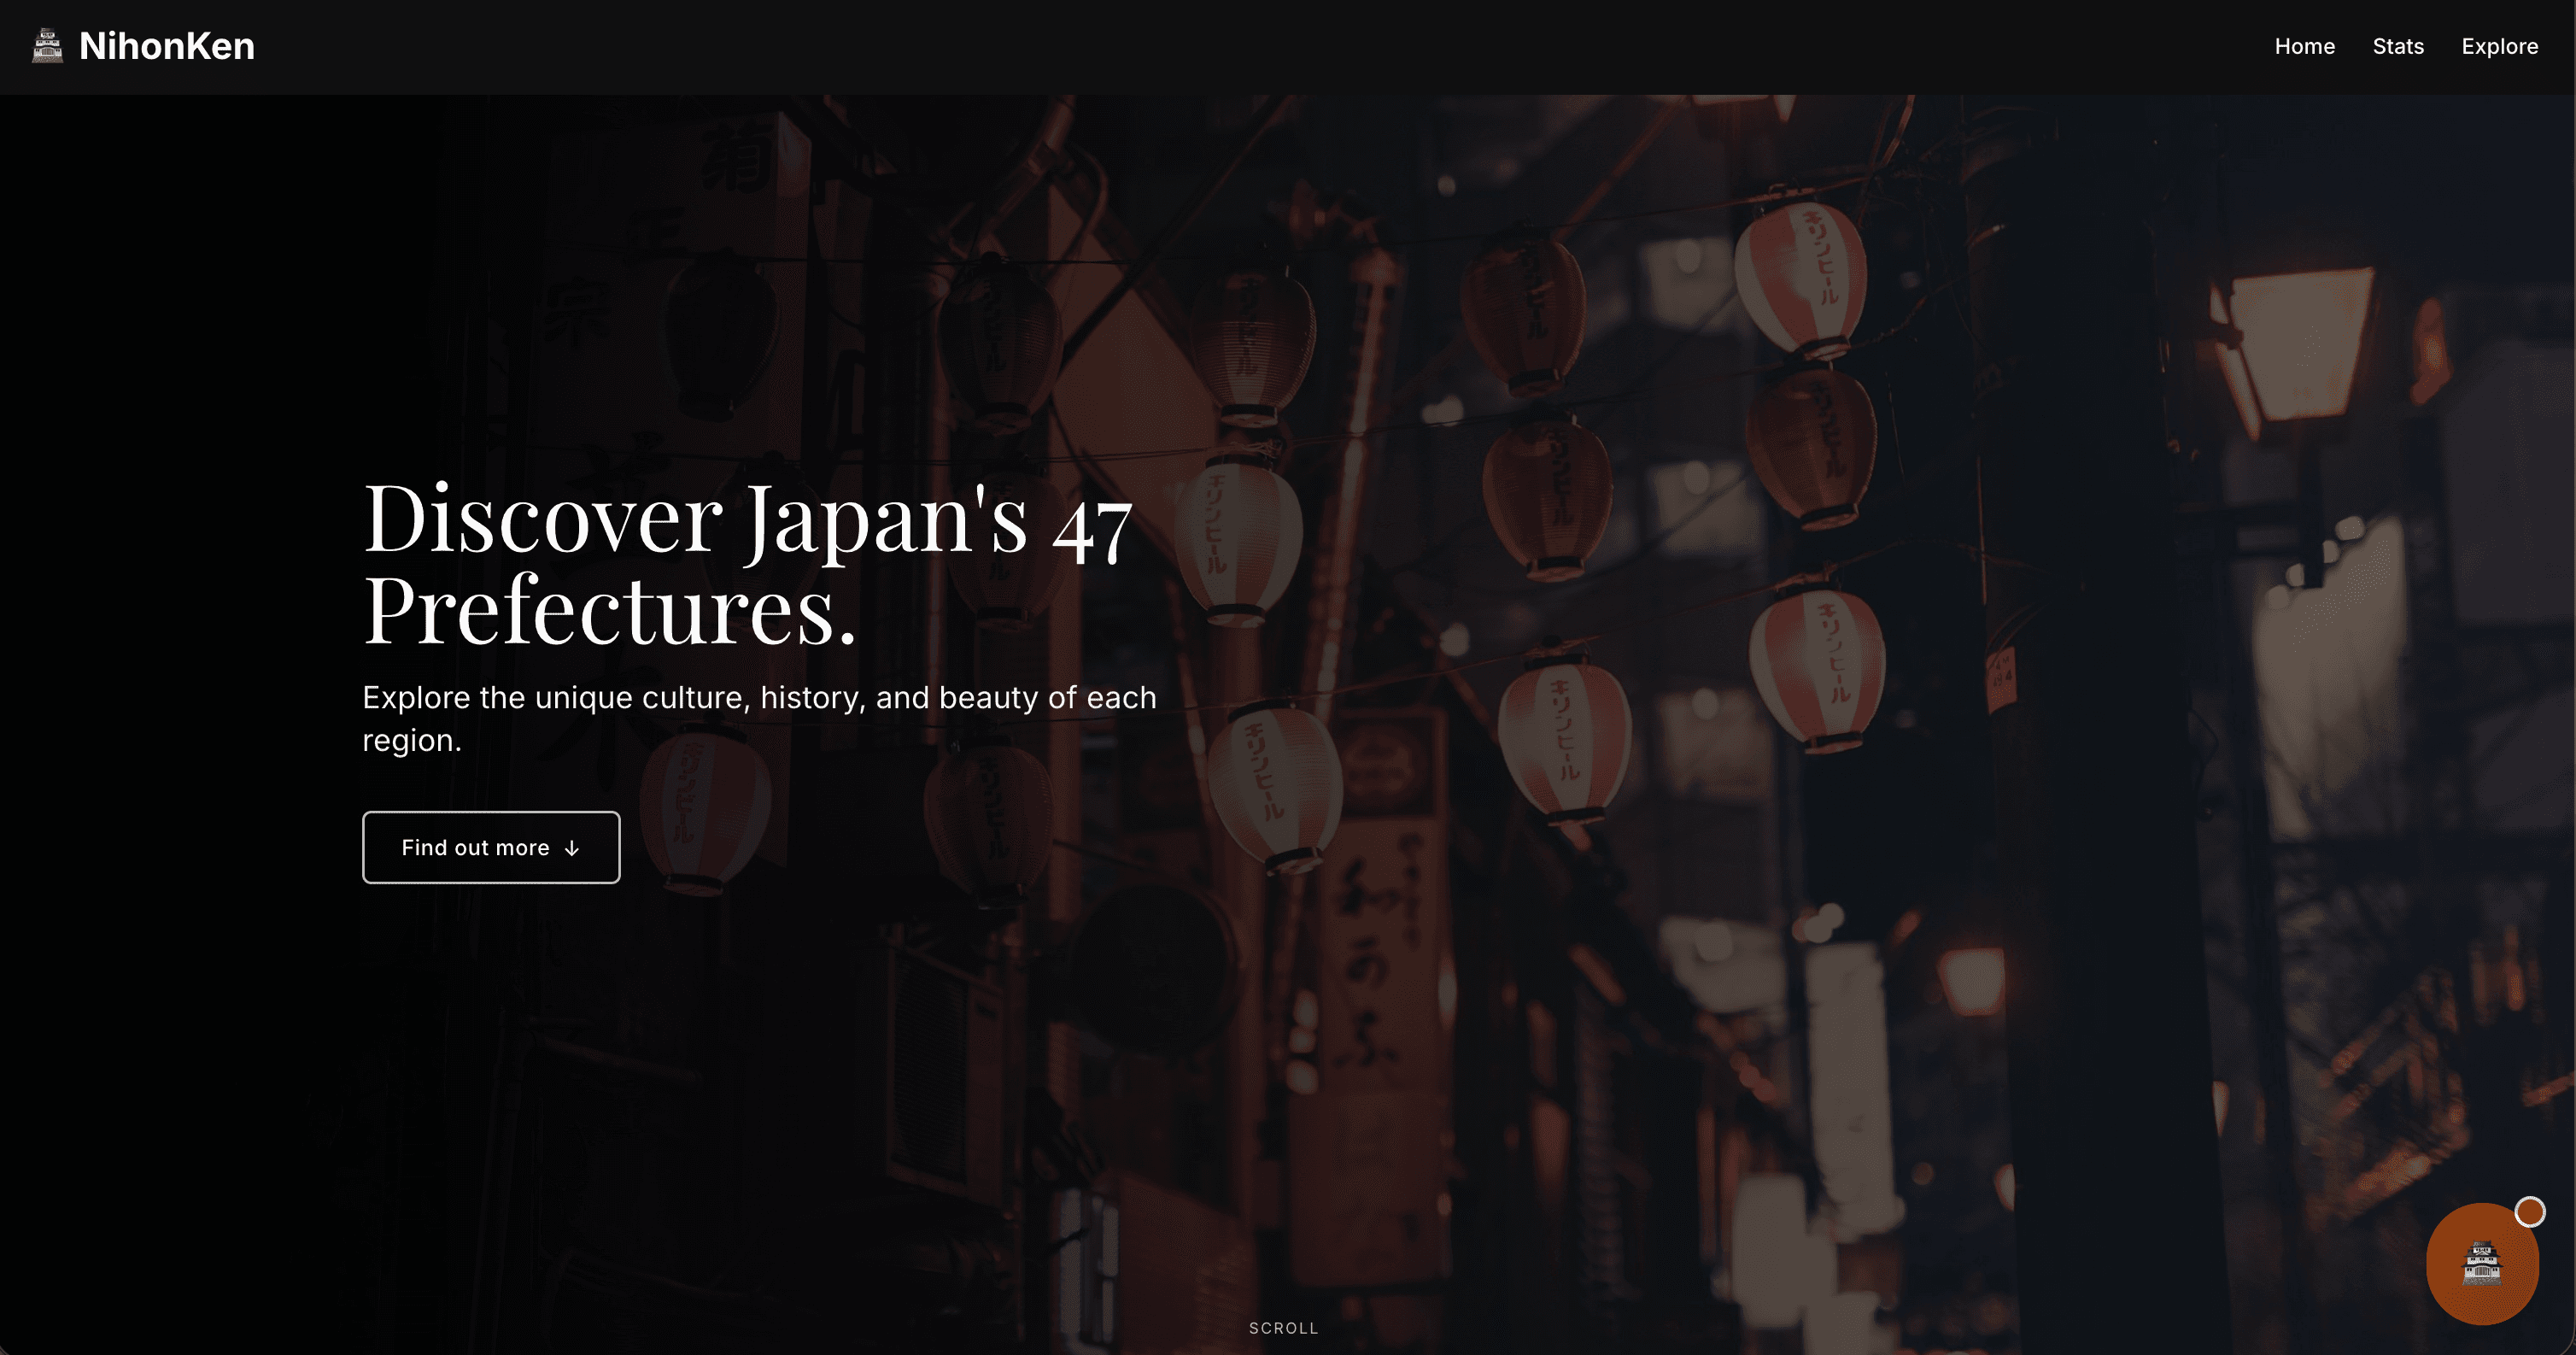Select the castle emoji in the navbar

pyautogui.click(x=45, y=46)
